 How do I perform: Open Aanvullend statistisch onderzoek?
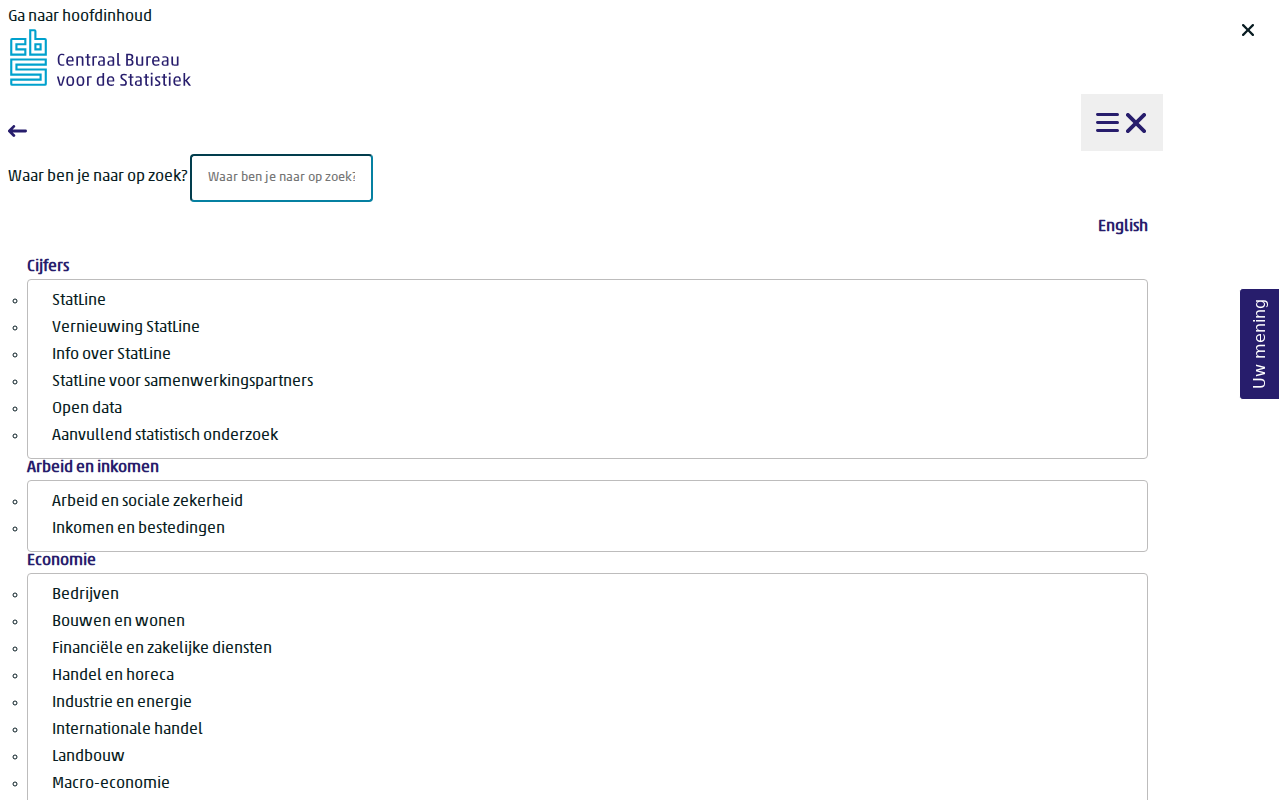tap(165, 434)
